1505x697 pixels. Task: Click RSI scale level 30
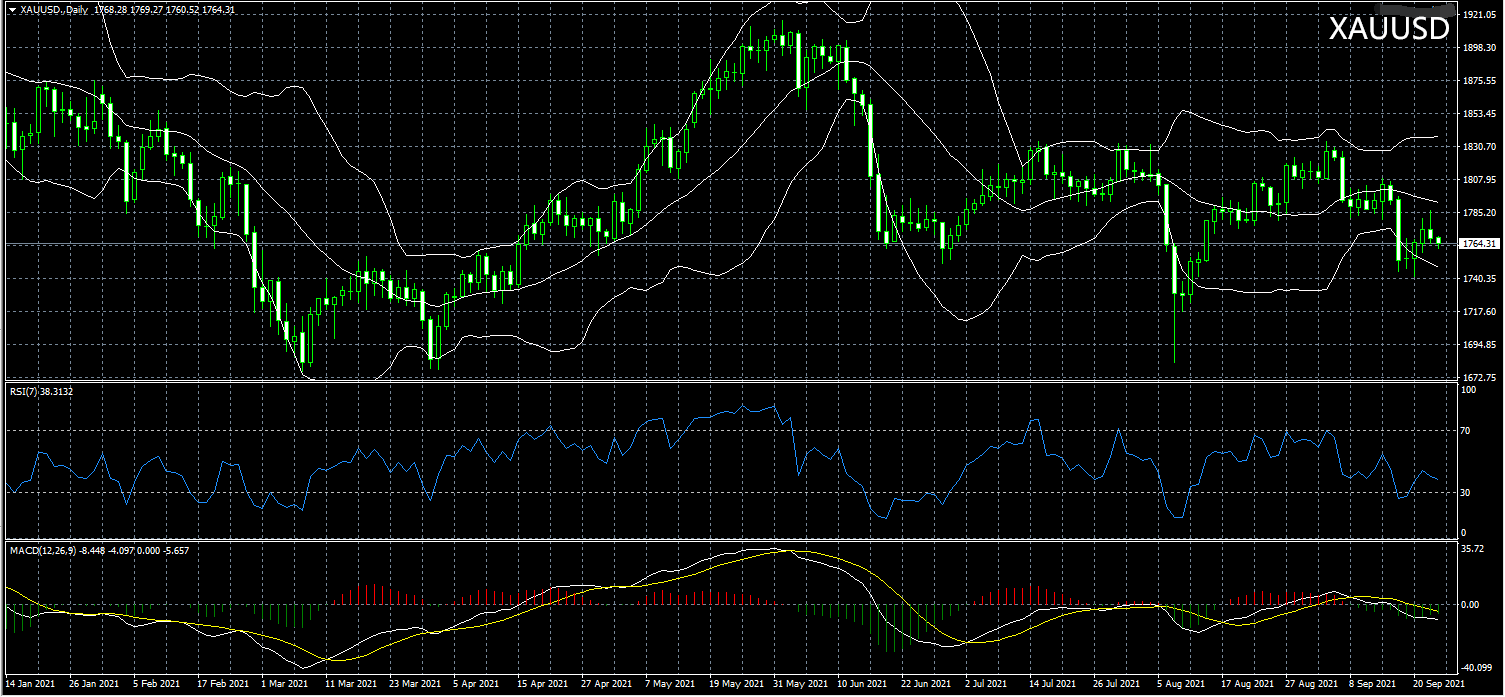pos(1466,492)
